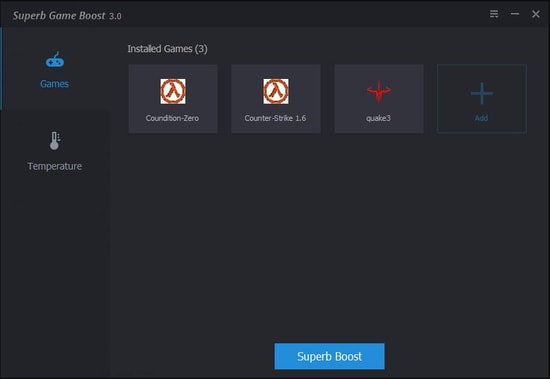
Task: Minimize the Superb Game Boost window
Action: click(x=515, y=14)
